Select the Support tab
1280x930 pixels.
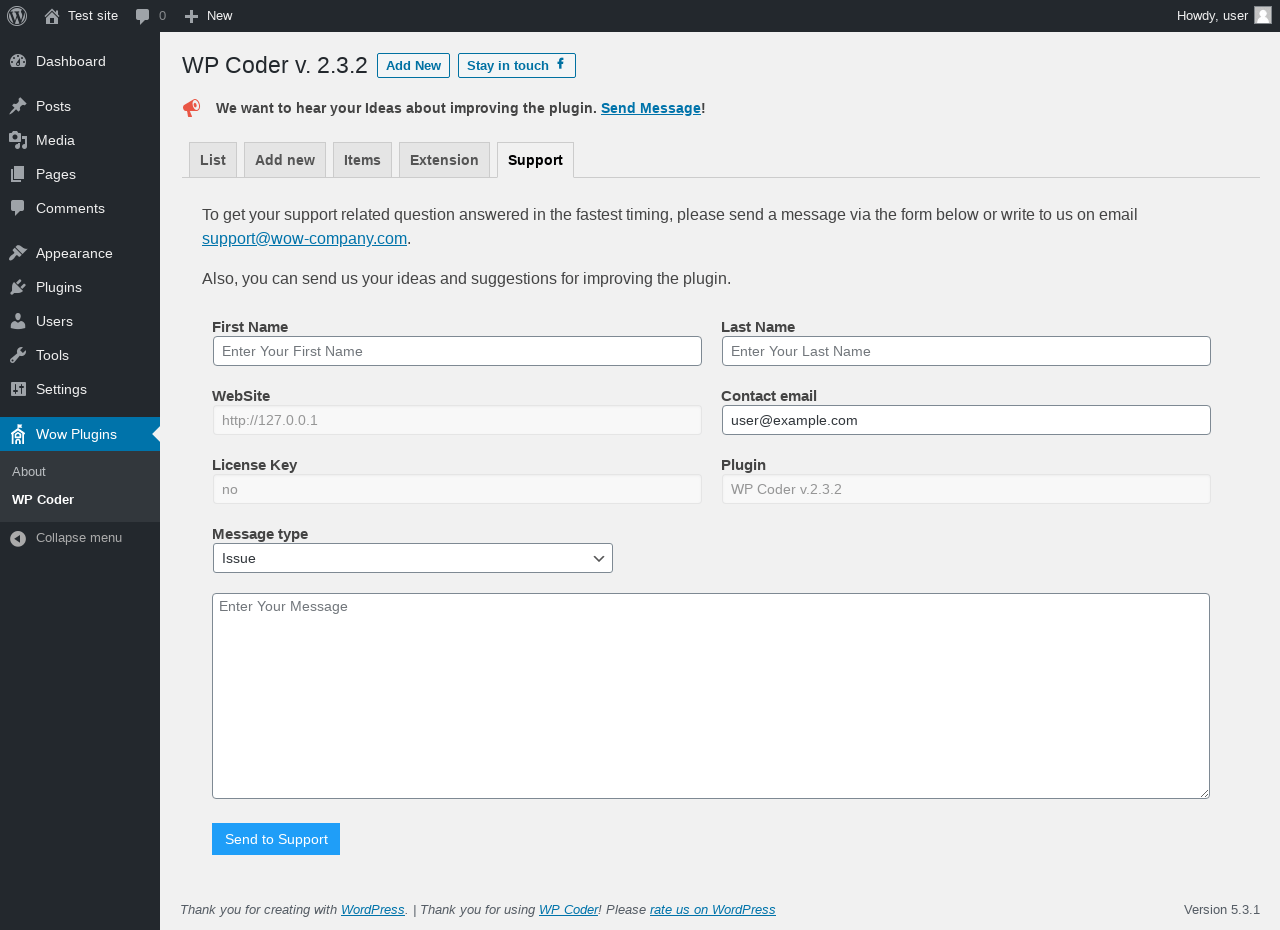(x=535, y=160)
